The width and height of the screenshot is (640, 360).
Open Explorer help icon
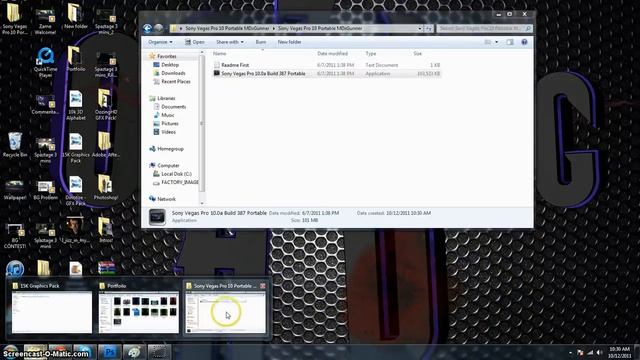tap(524, 42)
